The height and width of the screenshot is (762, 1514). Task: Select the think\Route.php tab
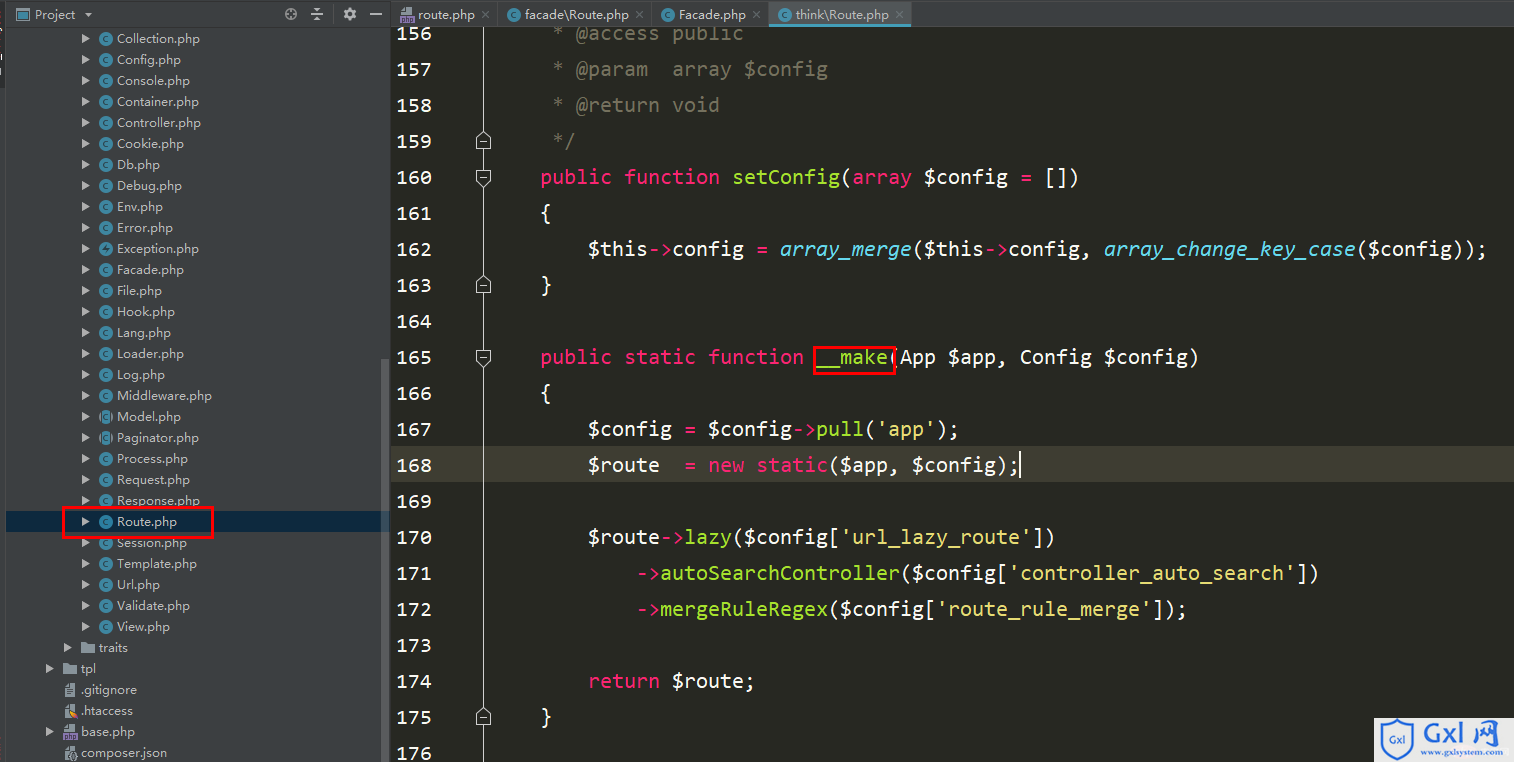(x=842, y=14)
